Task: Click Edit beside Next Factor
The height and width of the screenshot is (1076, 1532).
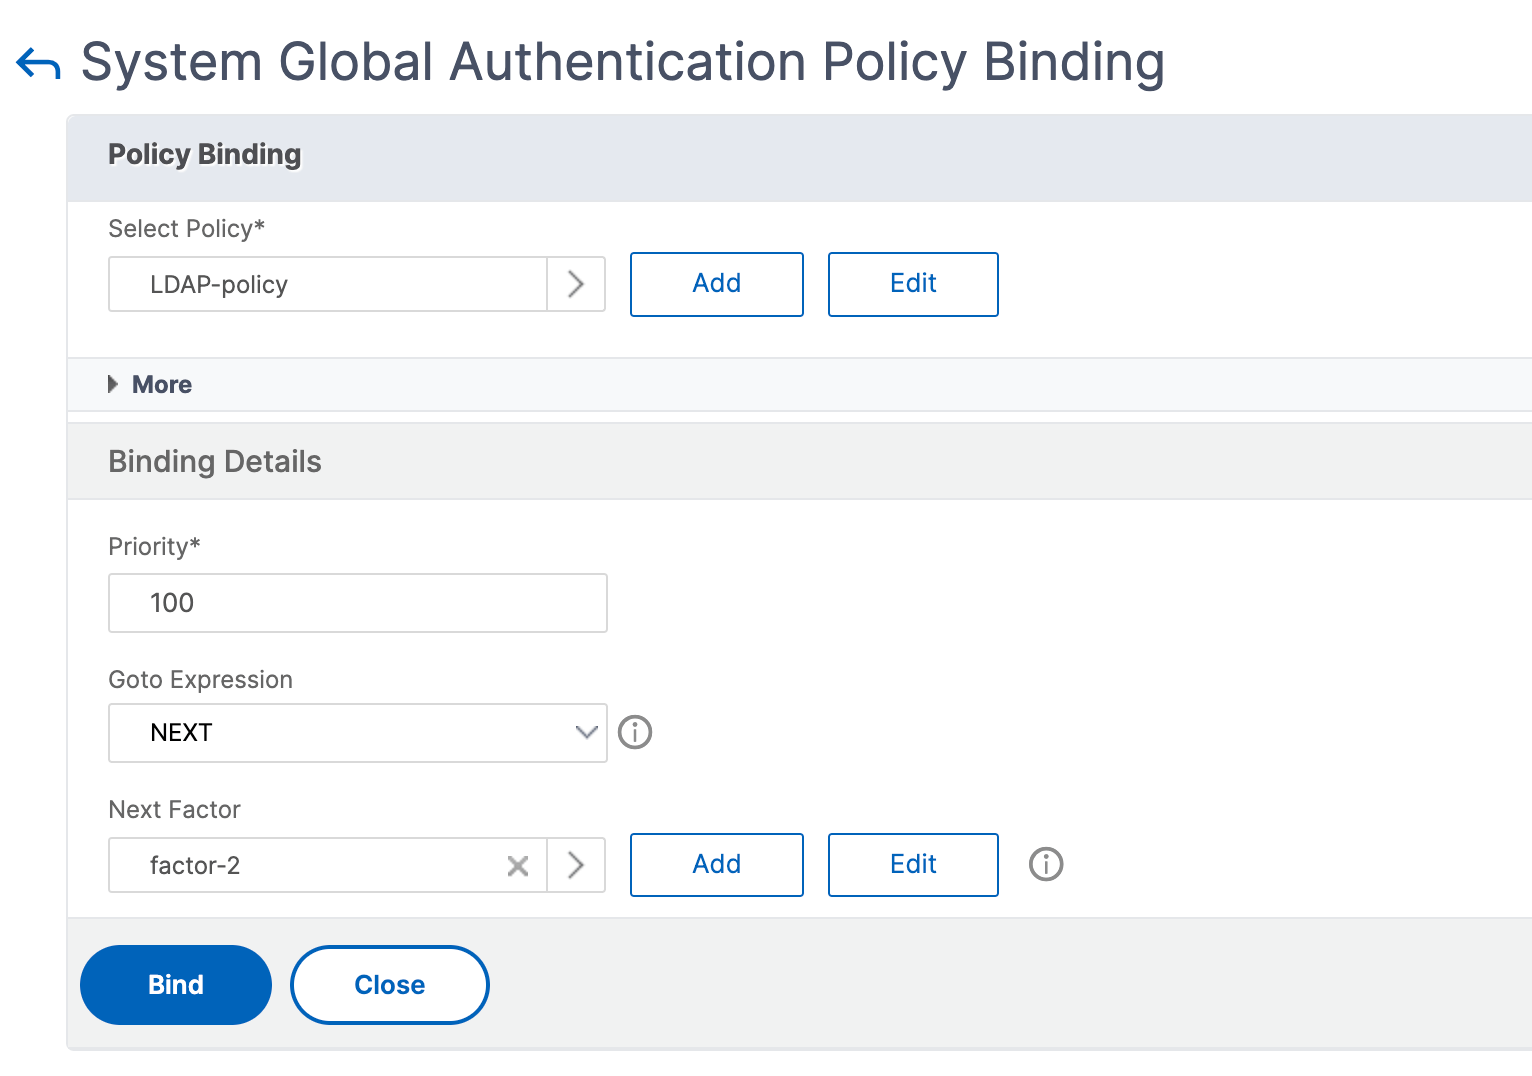Action: coord(912,864)
